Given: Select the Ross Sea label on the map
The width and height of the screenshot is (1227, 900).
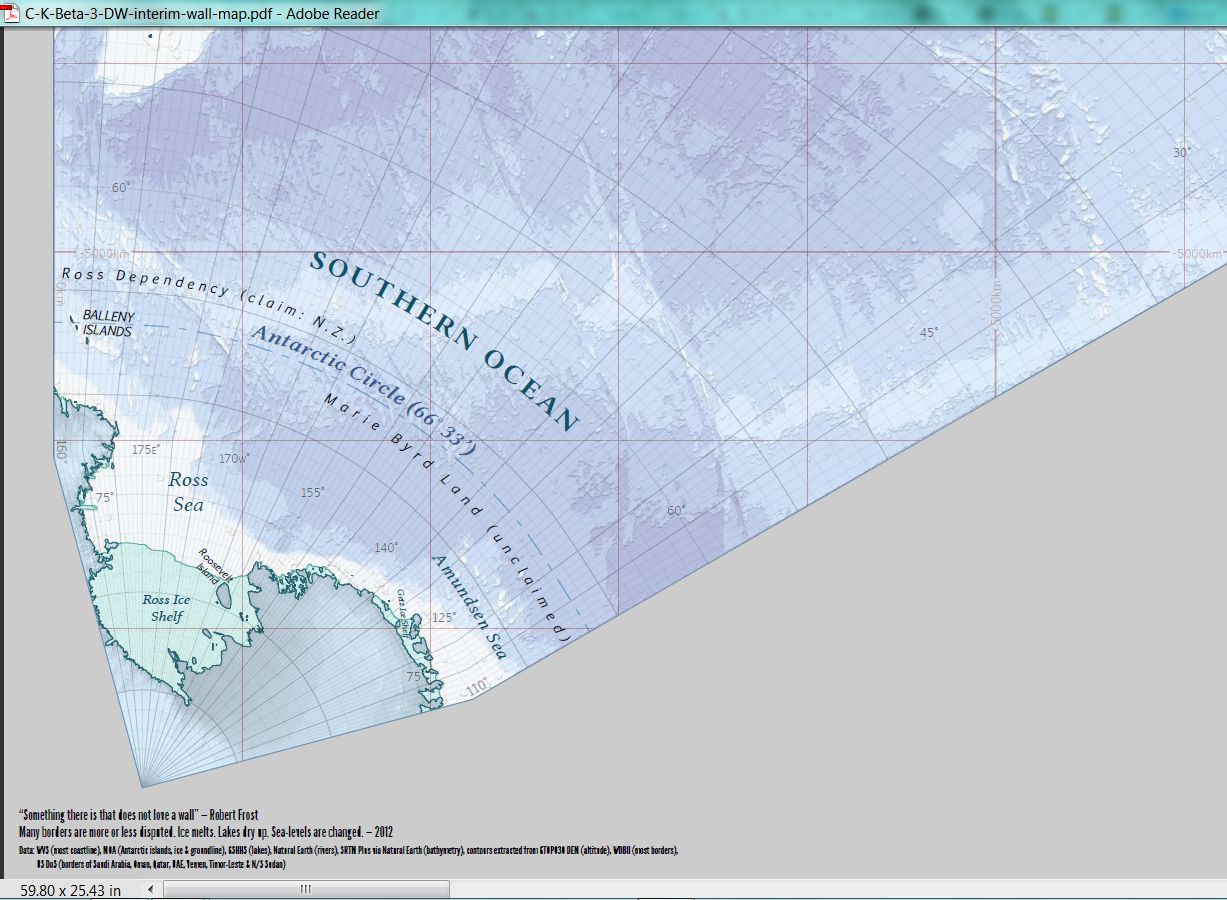Looking at the screenshot, I should tap(188, 491).
